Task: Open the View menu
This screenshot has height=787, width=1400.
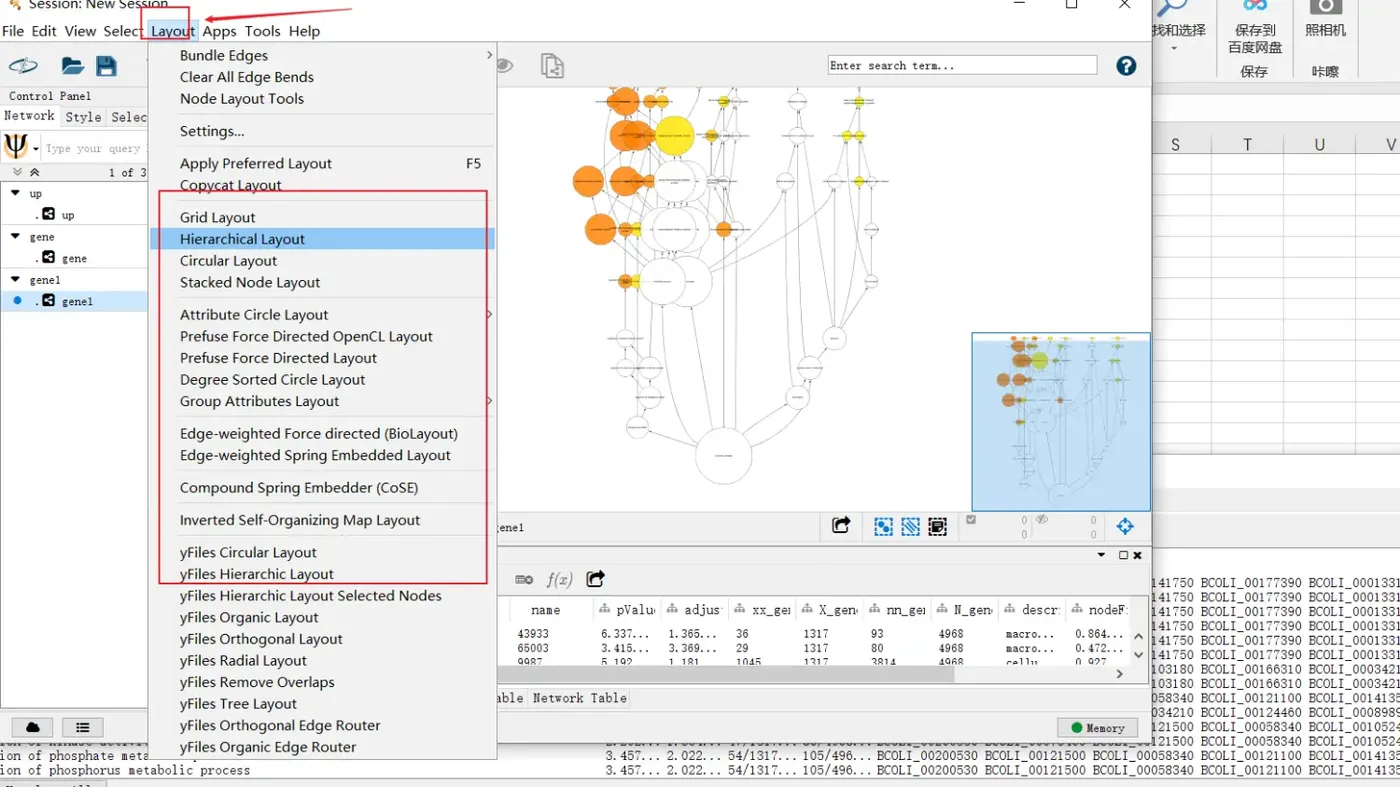Action: 80,31
